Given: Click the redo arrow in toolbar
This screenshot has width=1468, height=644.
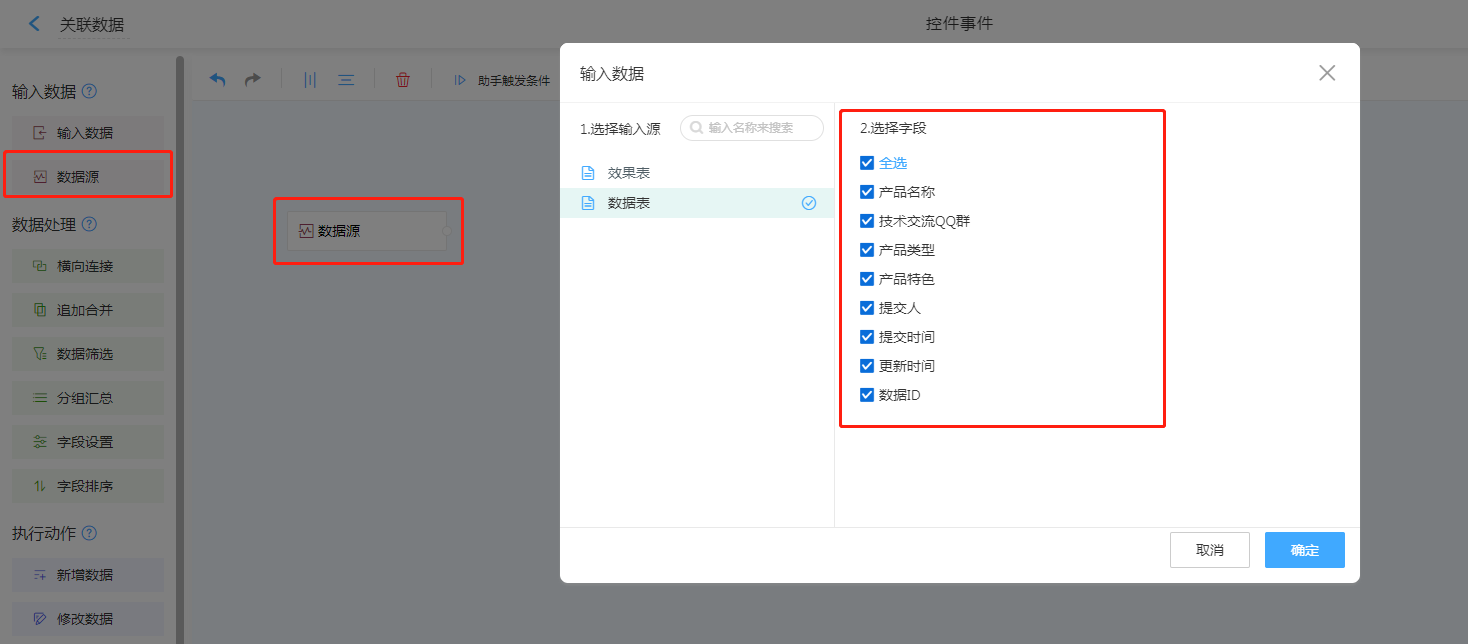Looking at the screenshot, I should tap(253, 80).
